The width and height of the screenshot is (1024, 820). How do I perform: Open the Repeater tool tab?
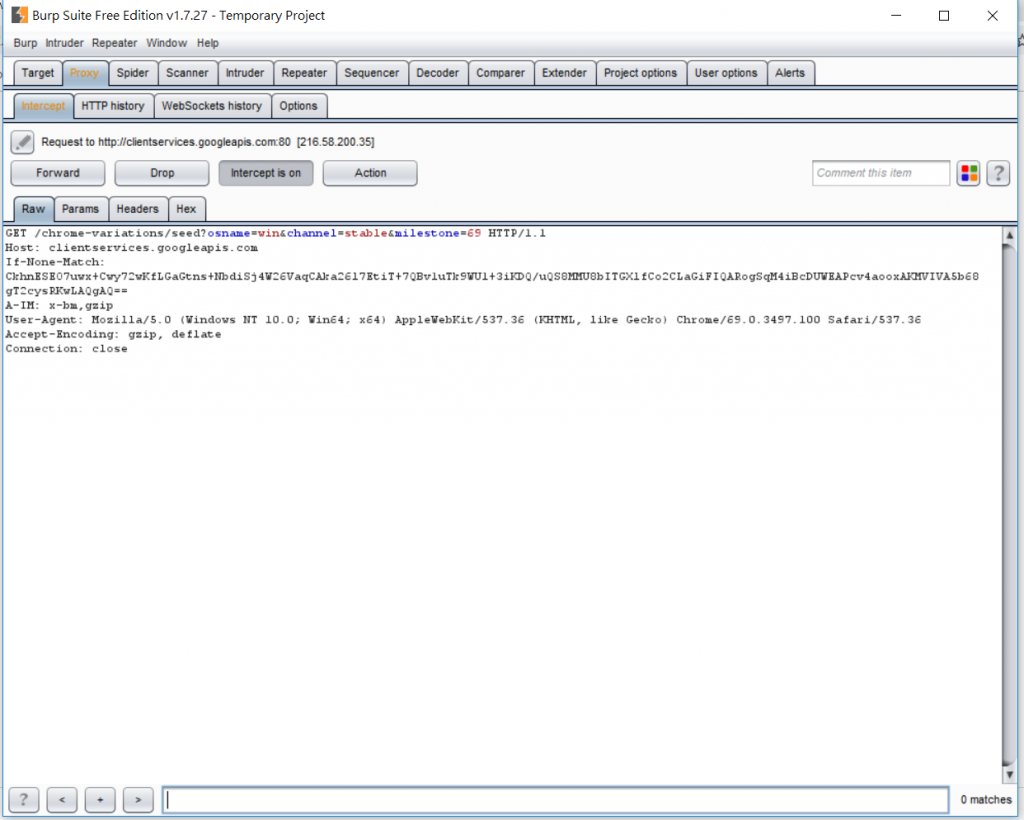click(304, 73)
